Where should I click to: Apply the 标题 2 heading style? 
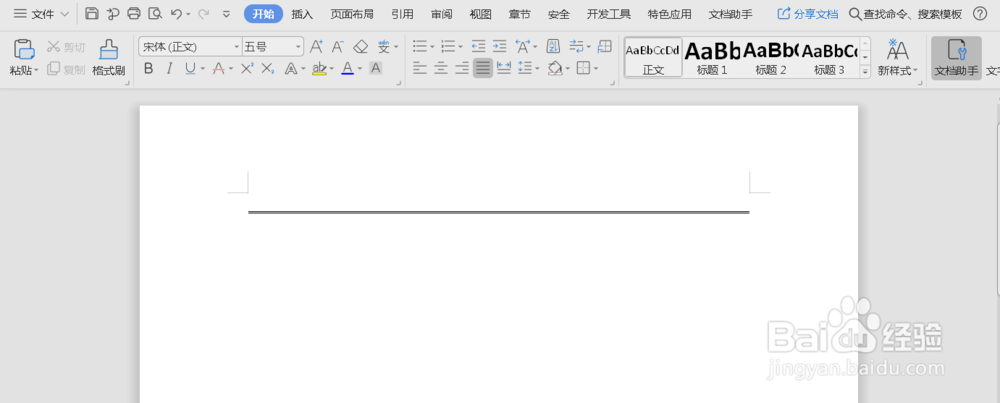[770, 57]
